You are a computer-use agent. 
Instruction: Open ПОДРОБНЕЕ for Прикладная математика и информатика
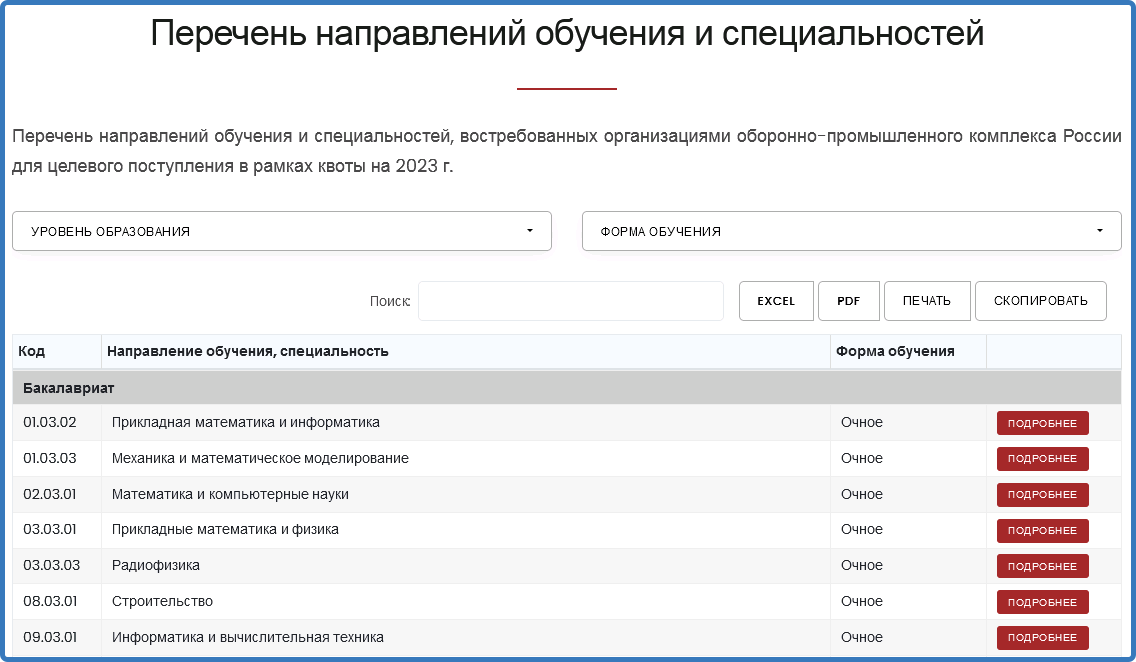coord(1042,422)
